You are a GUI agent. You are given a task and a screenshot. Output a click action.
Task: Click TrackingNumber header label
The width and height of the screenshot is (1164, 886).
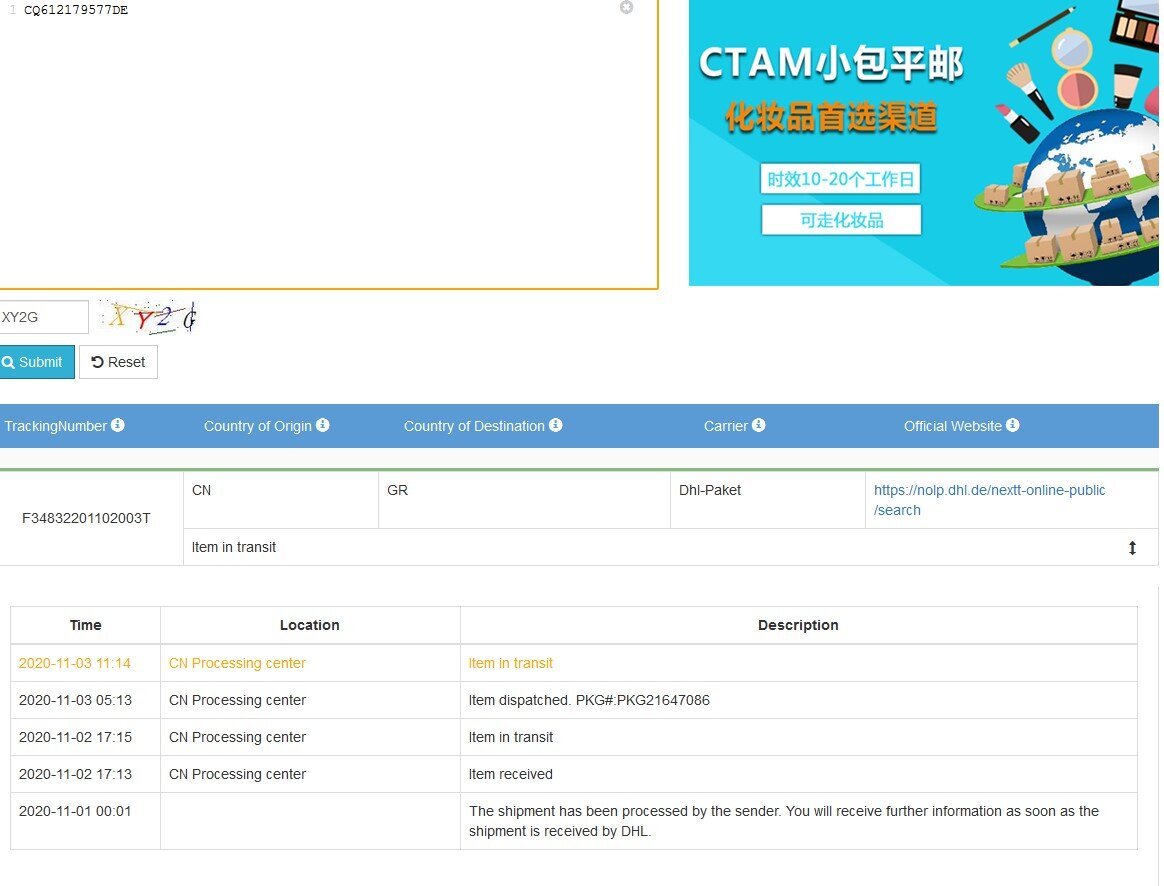tap(56, 426)
